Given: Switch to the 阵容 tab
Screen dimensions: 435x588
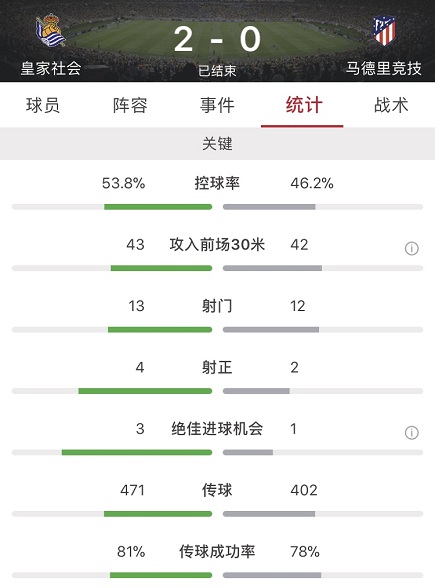Looking at the screenshot, I should (130, 105).
